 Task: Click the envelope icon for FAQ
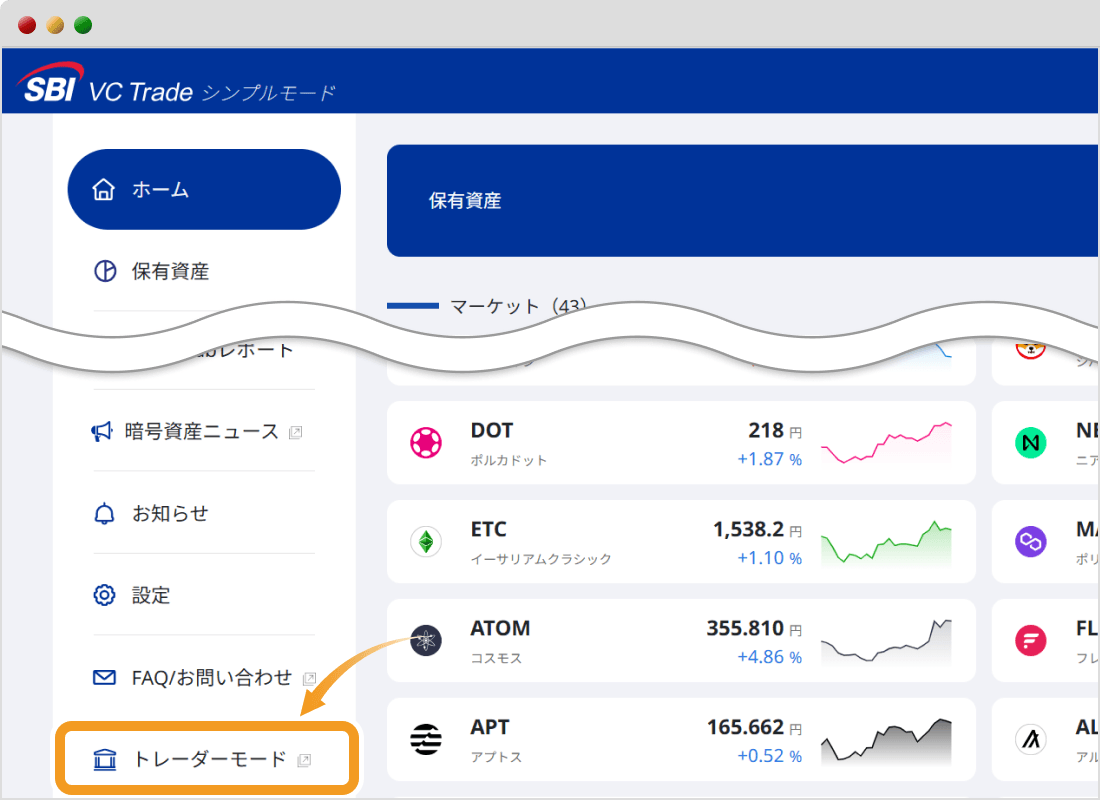[105, 677]
